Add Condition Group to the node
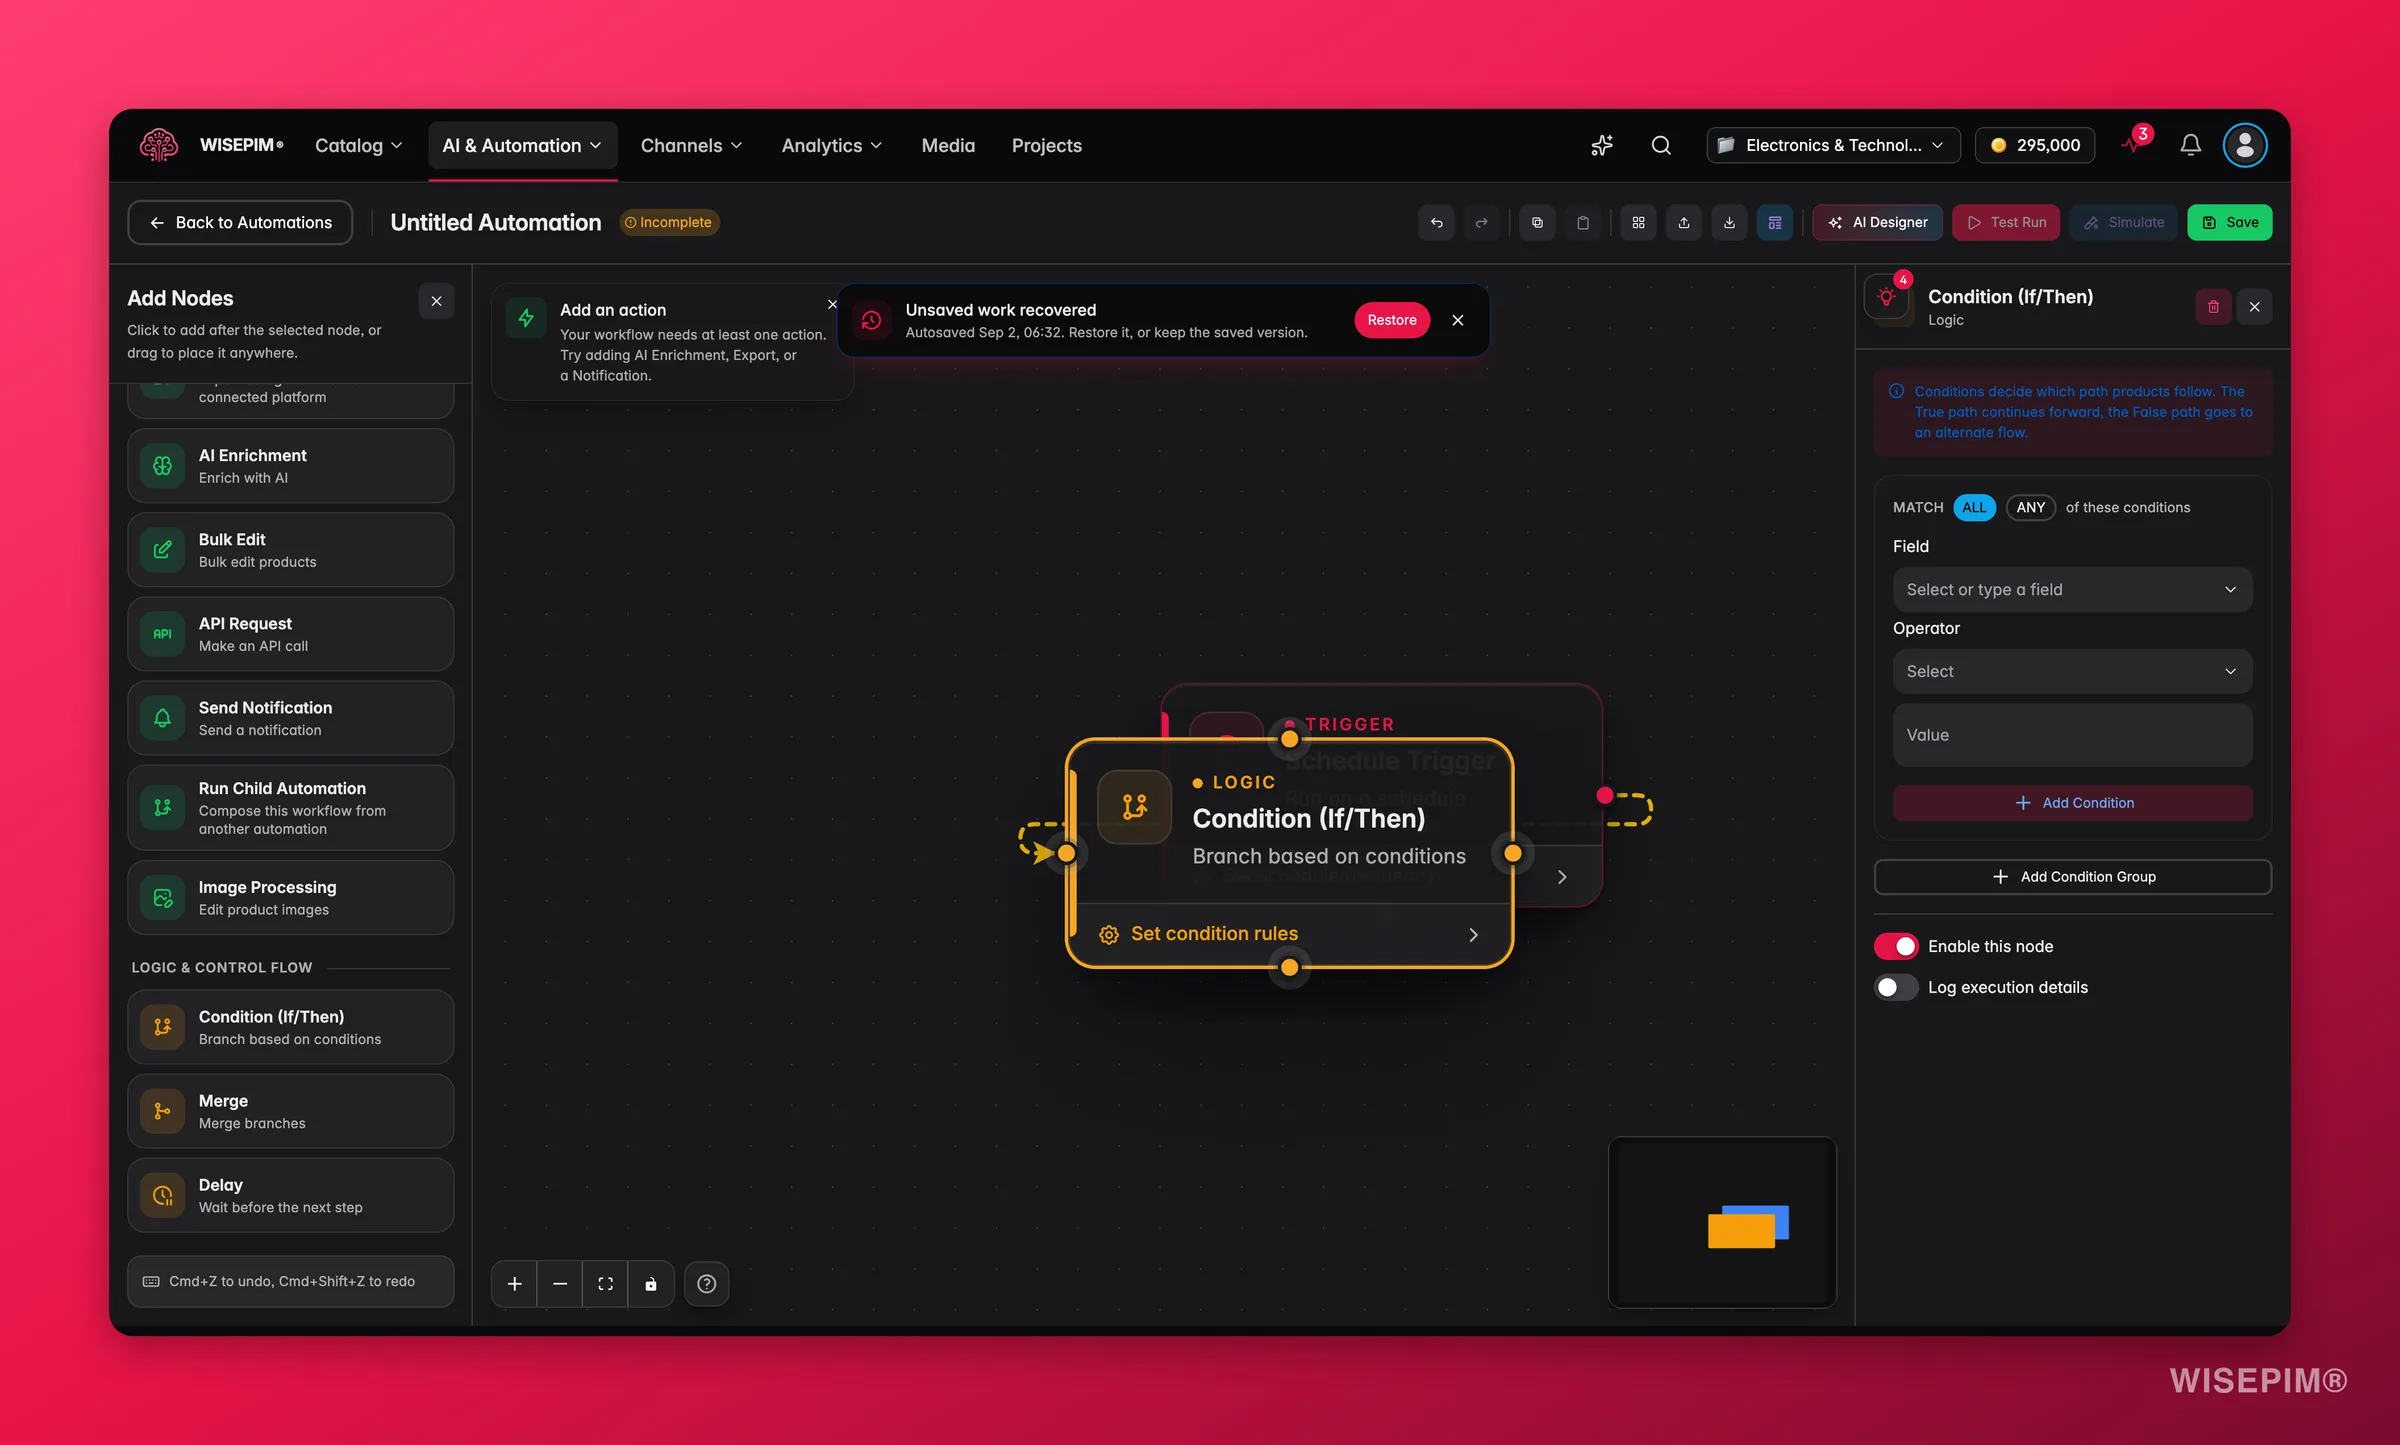 2072,876
